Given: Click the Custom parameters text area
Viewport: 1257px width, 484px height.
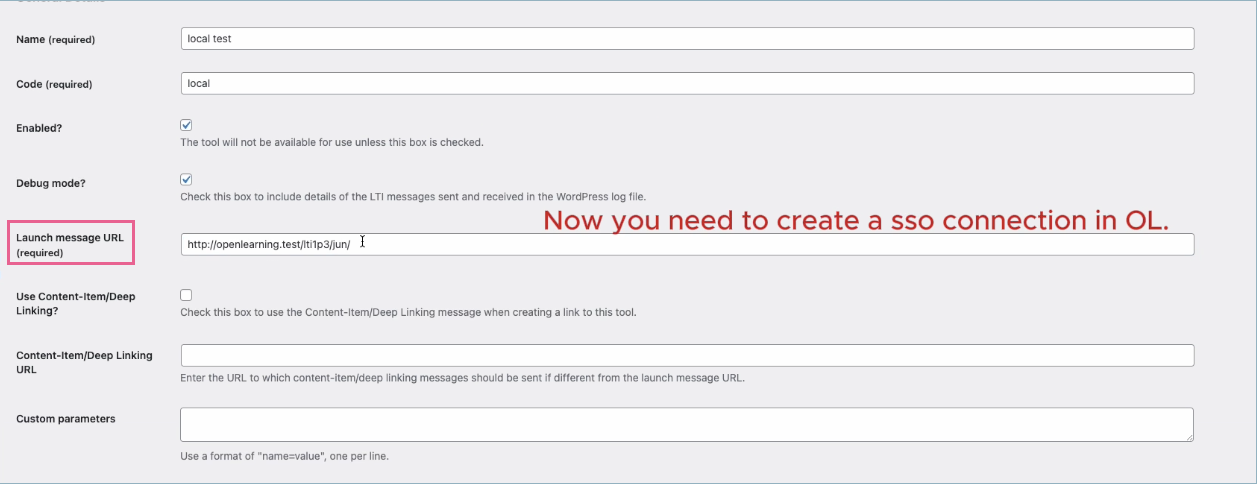Looking at the screenshot, I should [x=687, y=424].
